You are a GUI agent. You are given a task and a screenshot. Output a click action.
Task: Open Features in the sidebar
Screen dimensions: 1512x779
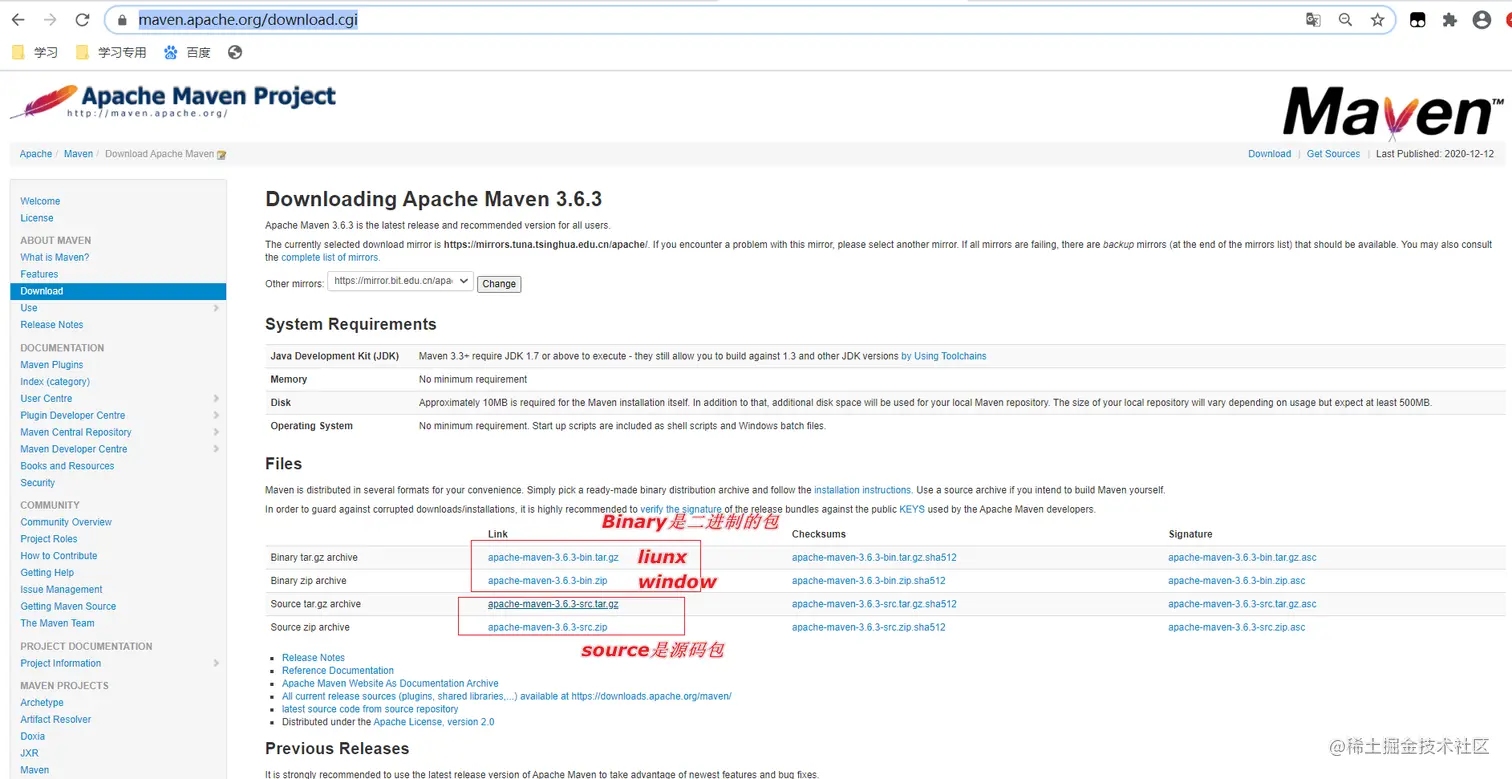[39, 274]
